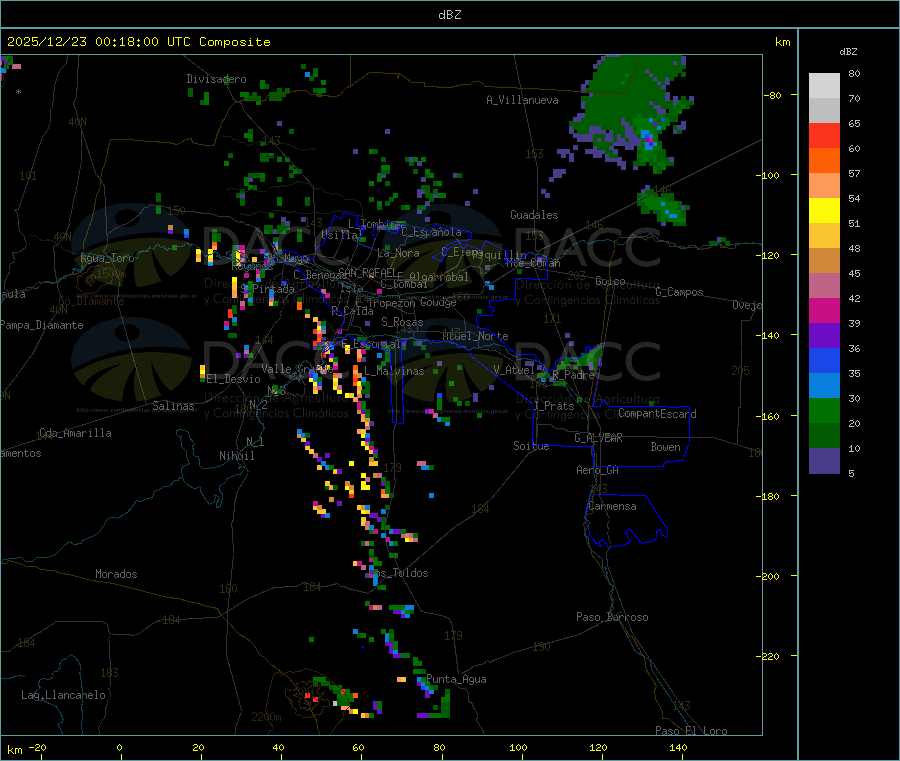Image resolution: width=900 pixels, height=761 pixels.
Task: Click the 100 km horizontal axis label
Action: point(518,747)
